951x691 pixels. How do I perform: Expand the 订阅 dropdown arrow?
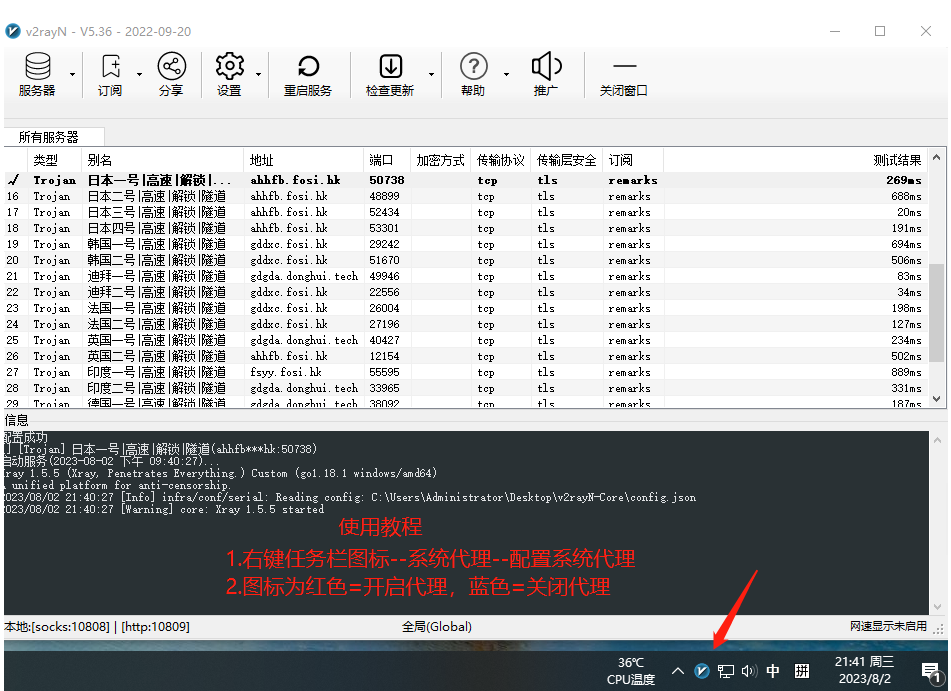[x=139, y=75]
